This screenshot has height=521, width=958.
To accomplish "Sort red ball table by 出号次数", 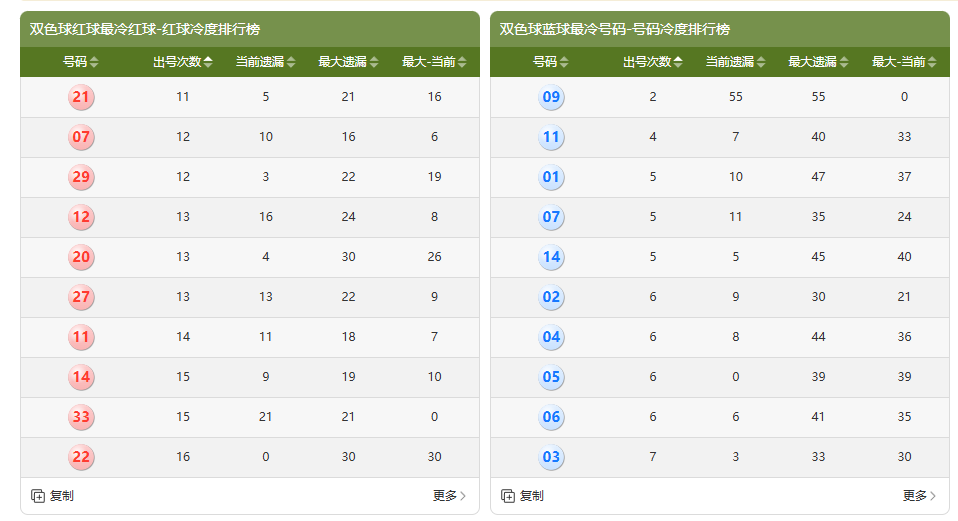I will click(183, 62).
